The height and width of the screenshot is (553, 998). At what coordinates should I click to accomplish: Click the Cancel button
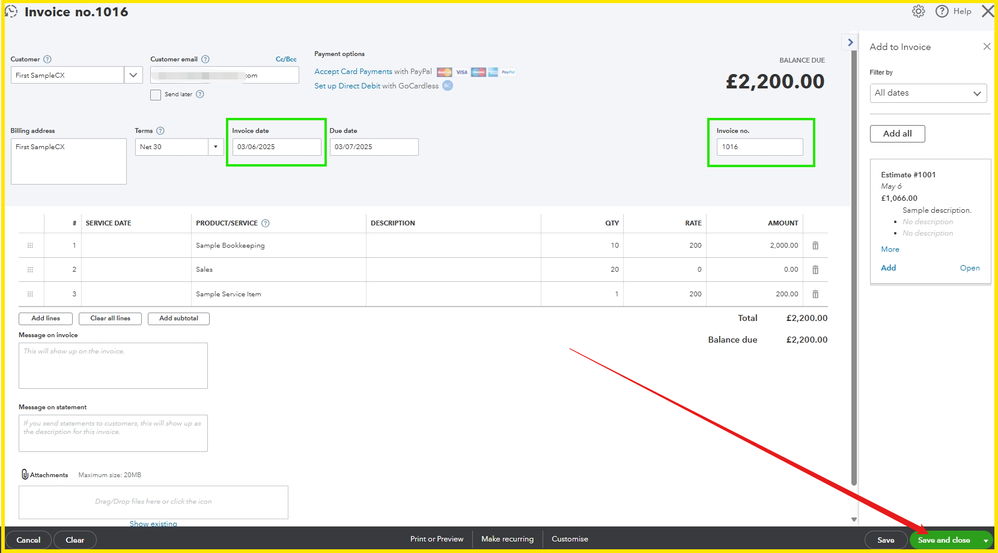28,540
